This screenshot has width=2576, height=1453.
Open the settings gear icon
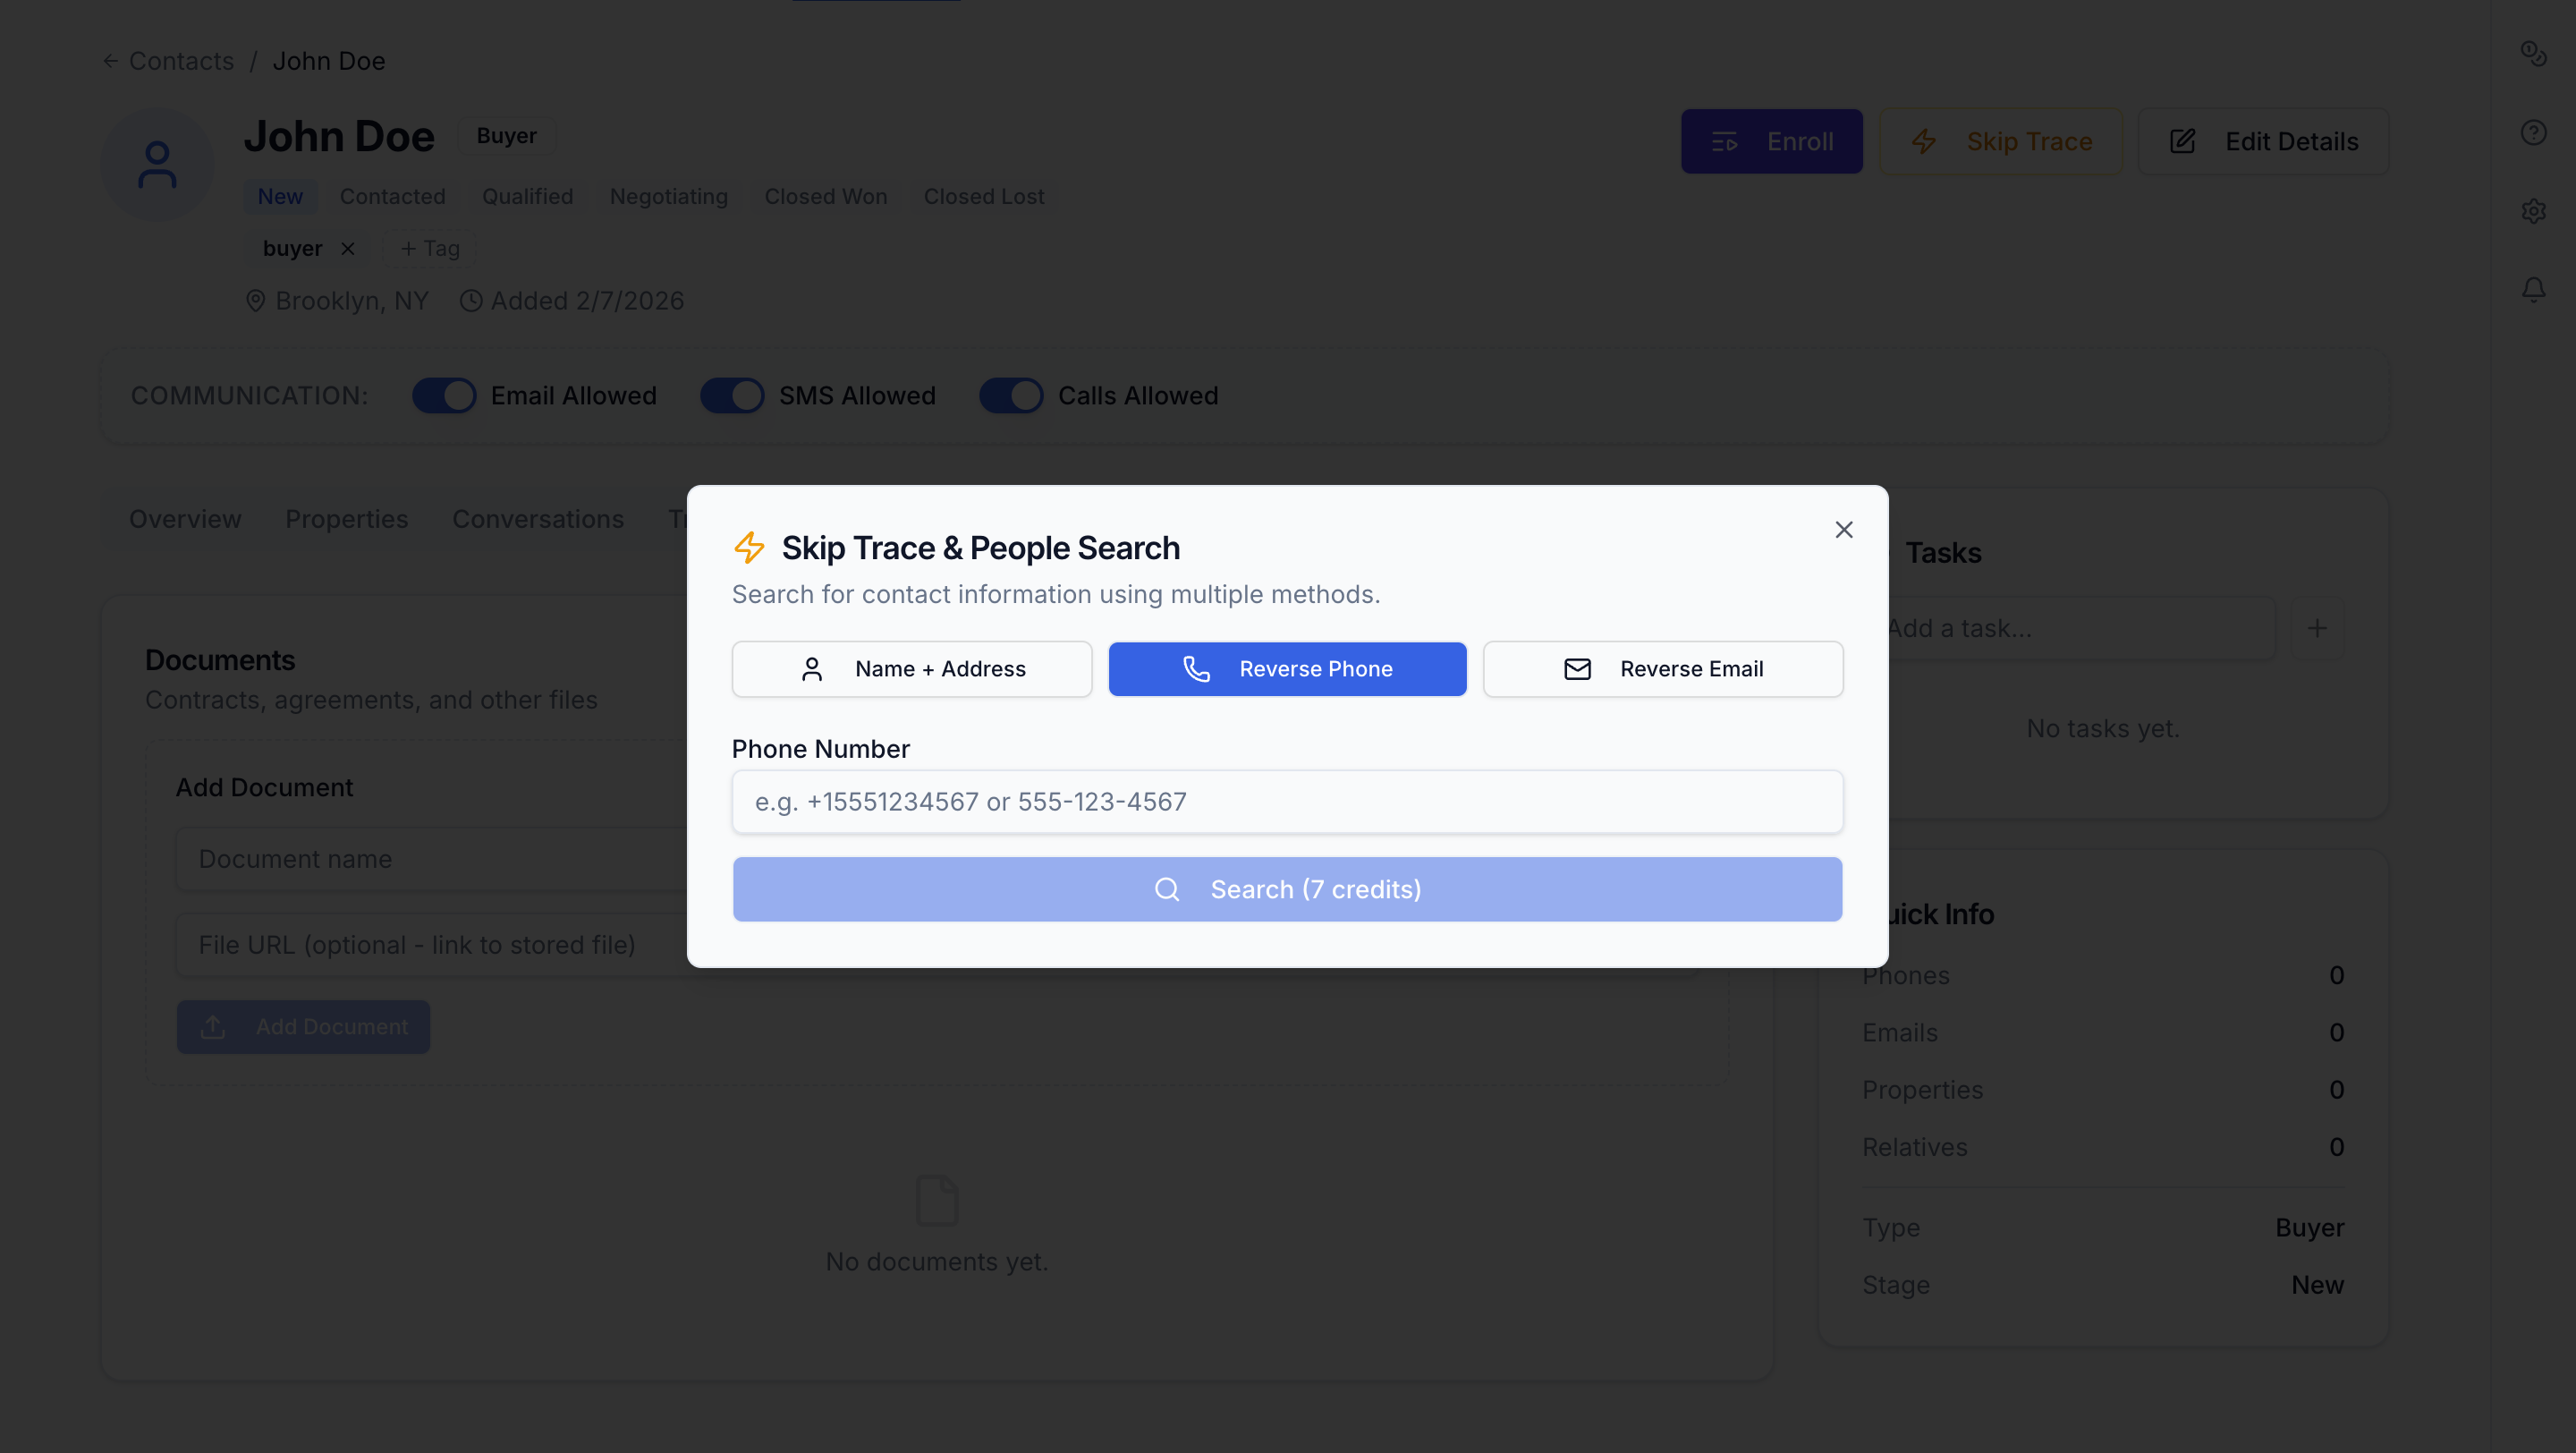2532,211
